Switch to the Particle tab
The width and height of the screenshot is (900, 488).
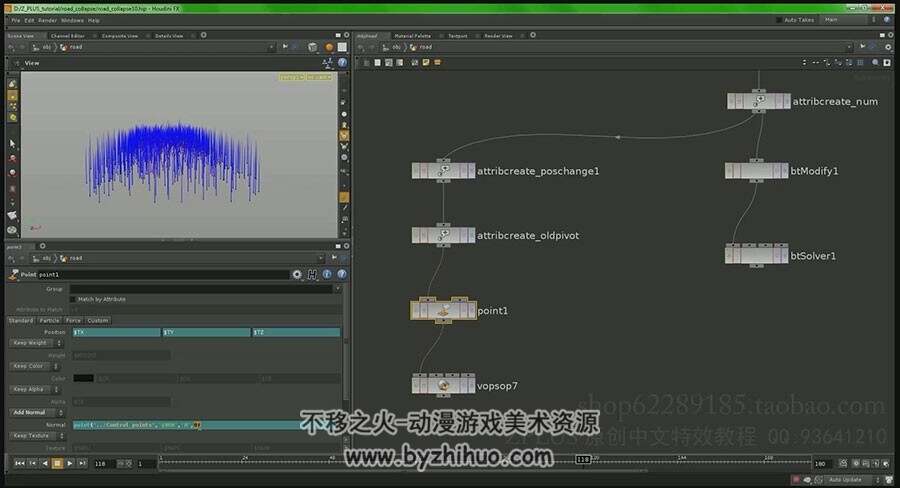[x=49, y=320]
